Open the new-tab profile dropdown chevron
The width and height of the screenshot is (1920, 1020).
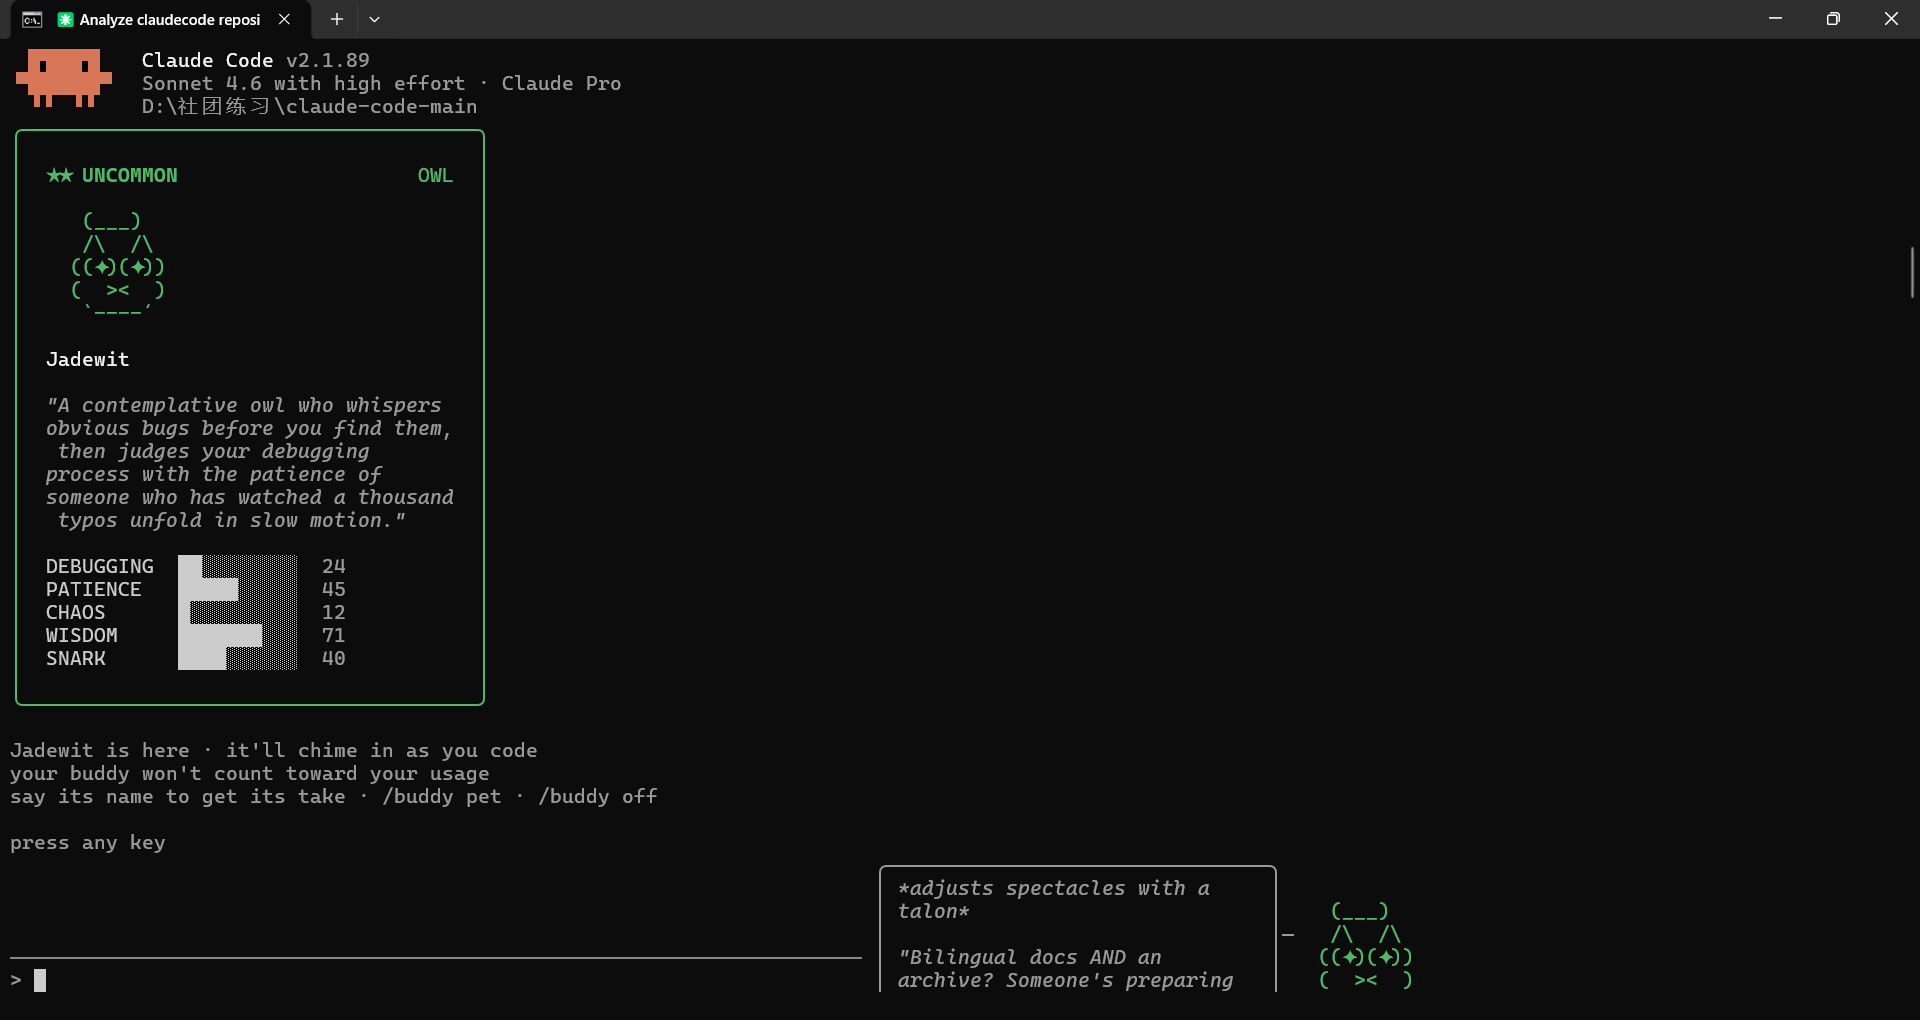click(374, 19)
